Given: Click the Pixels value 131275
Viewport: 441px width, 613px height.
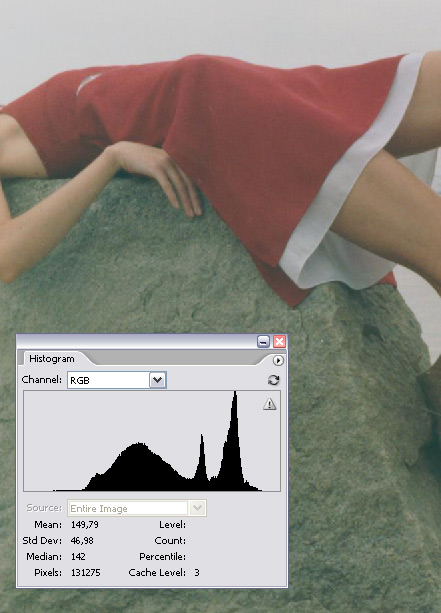Looking at the screenshot, I should pyautogui.click(x=86, y=572).
